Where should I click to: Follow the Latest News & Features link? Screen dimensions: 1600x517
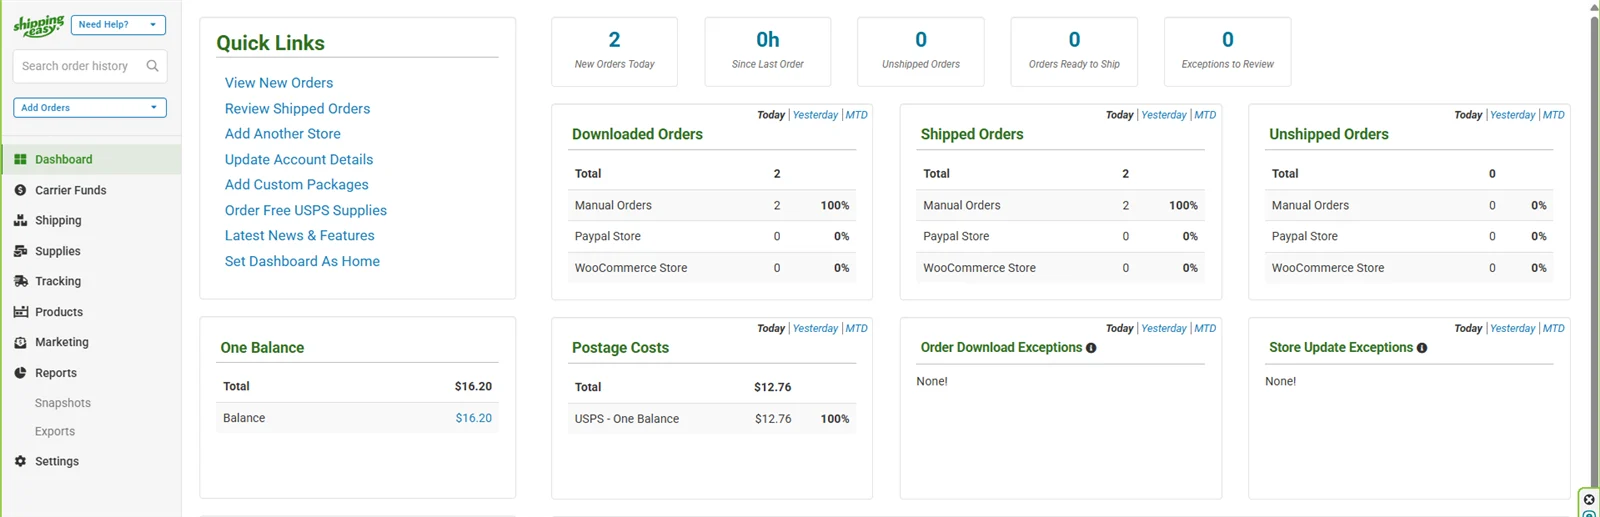299,235
